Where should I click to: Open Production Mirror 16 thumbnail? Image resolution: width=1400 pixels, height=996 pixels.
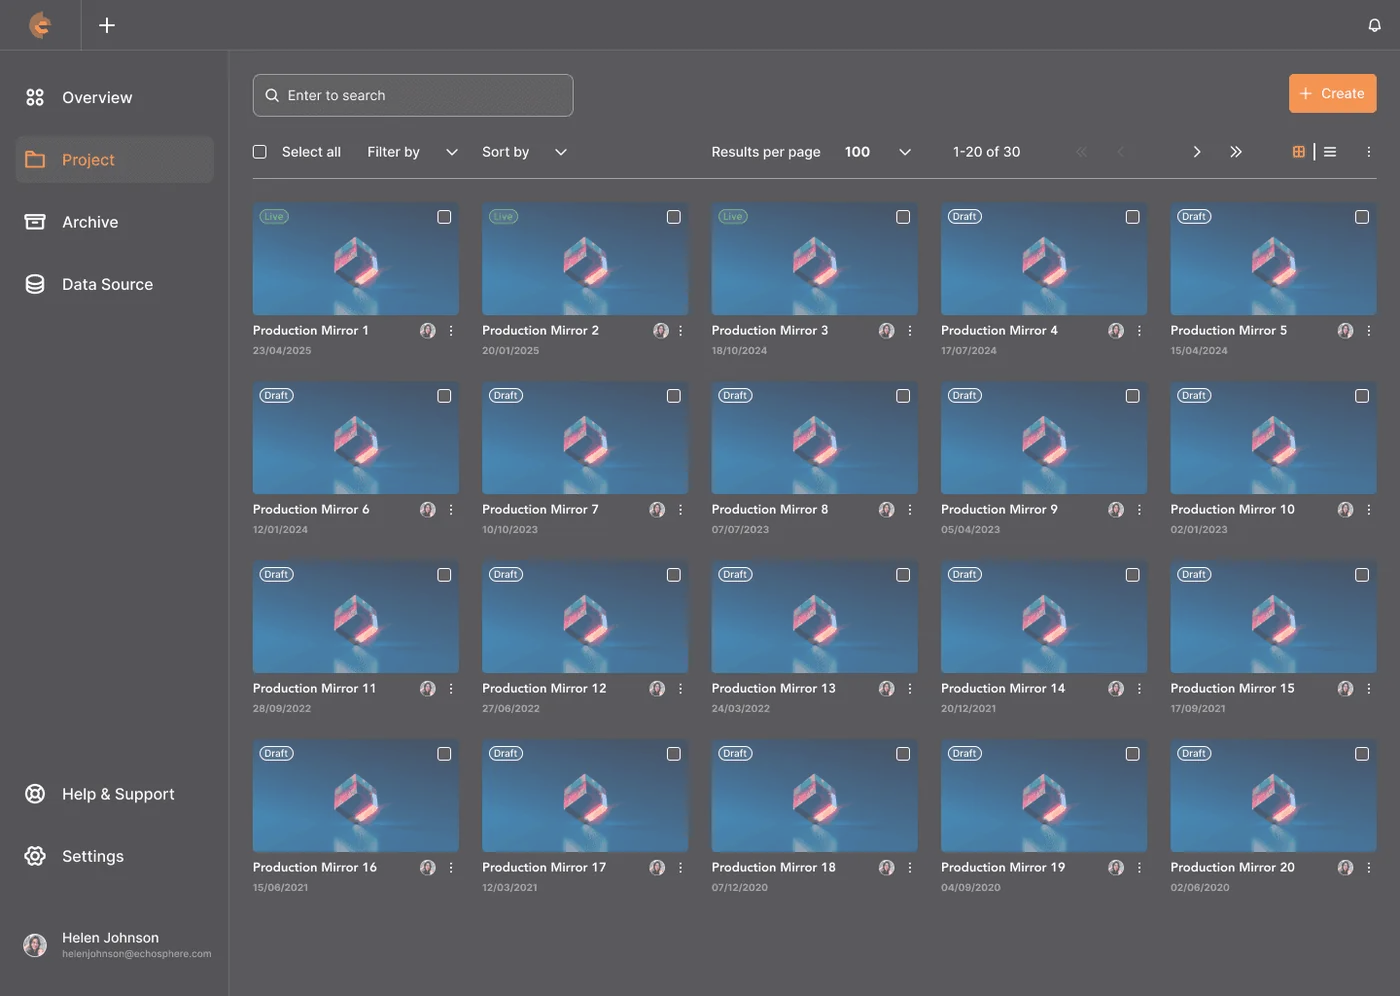point(356,796)
